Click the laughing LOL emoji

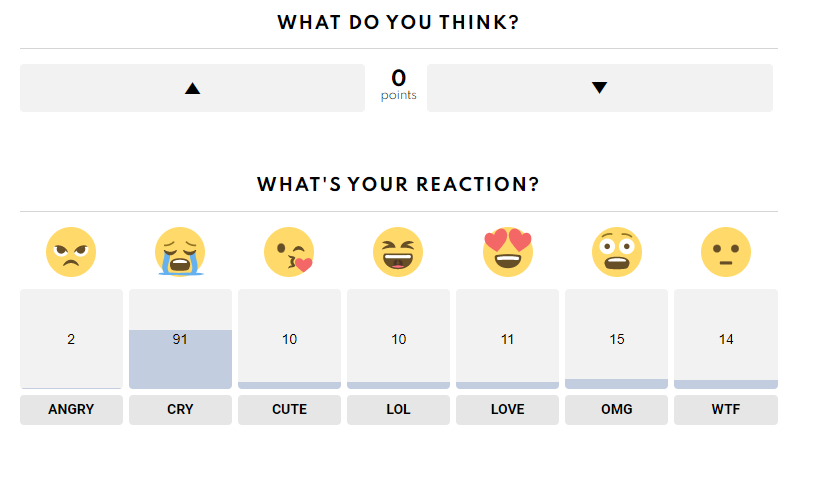(398, 251)
